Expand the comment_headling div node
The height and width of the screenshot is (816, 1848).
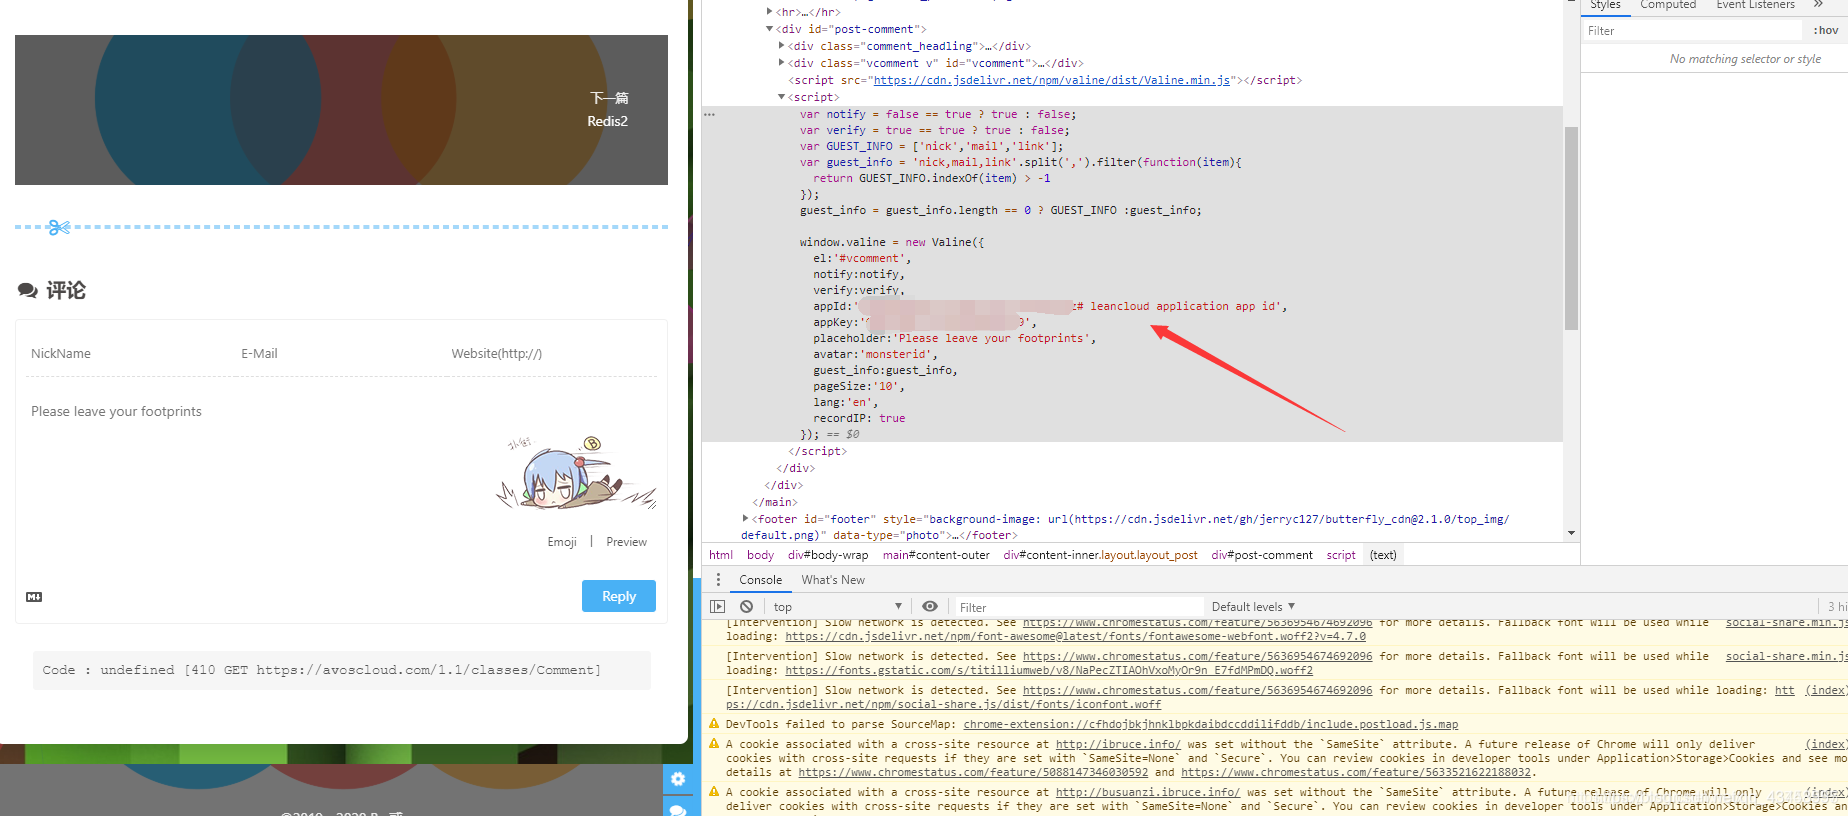tap(781, 46)
